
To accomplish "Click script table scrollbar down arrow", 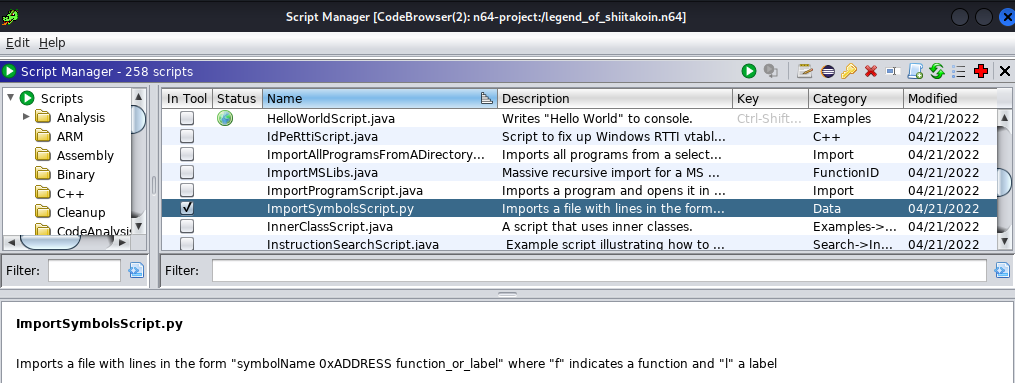I will click(1005, 241).
